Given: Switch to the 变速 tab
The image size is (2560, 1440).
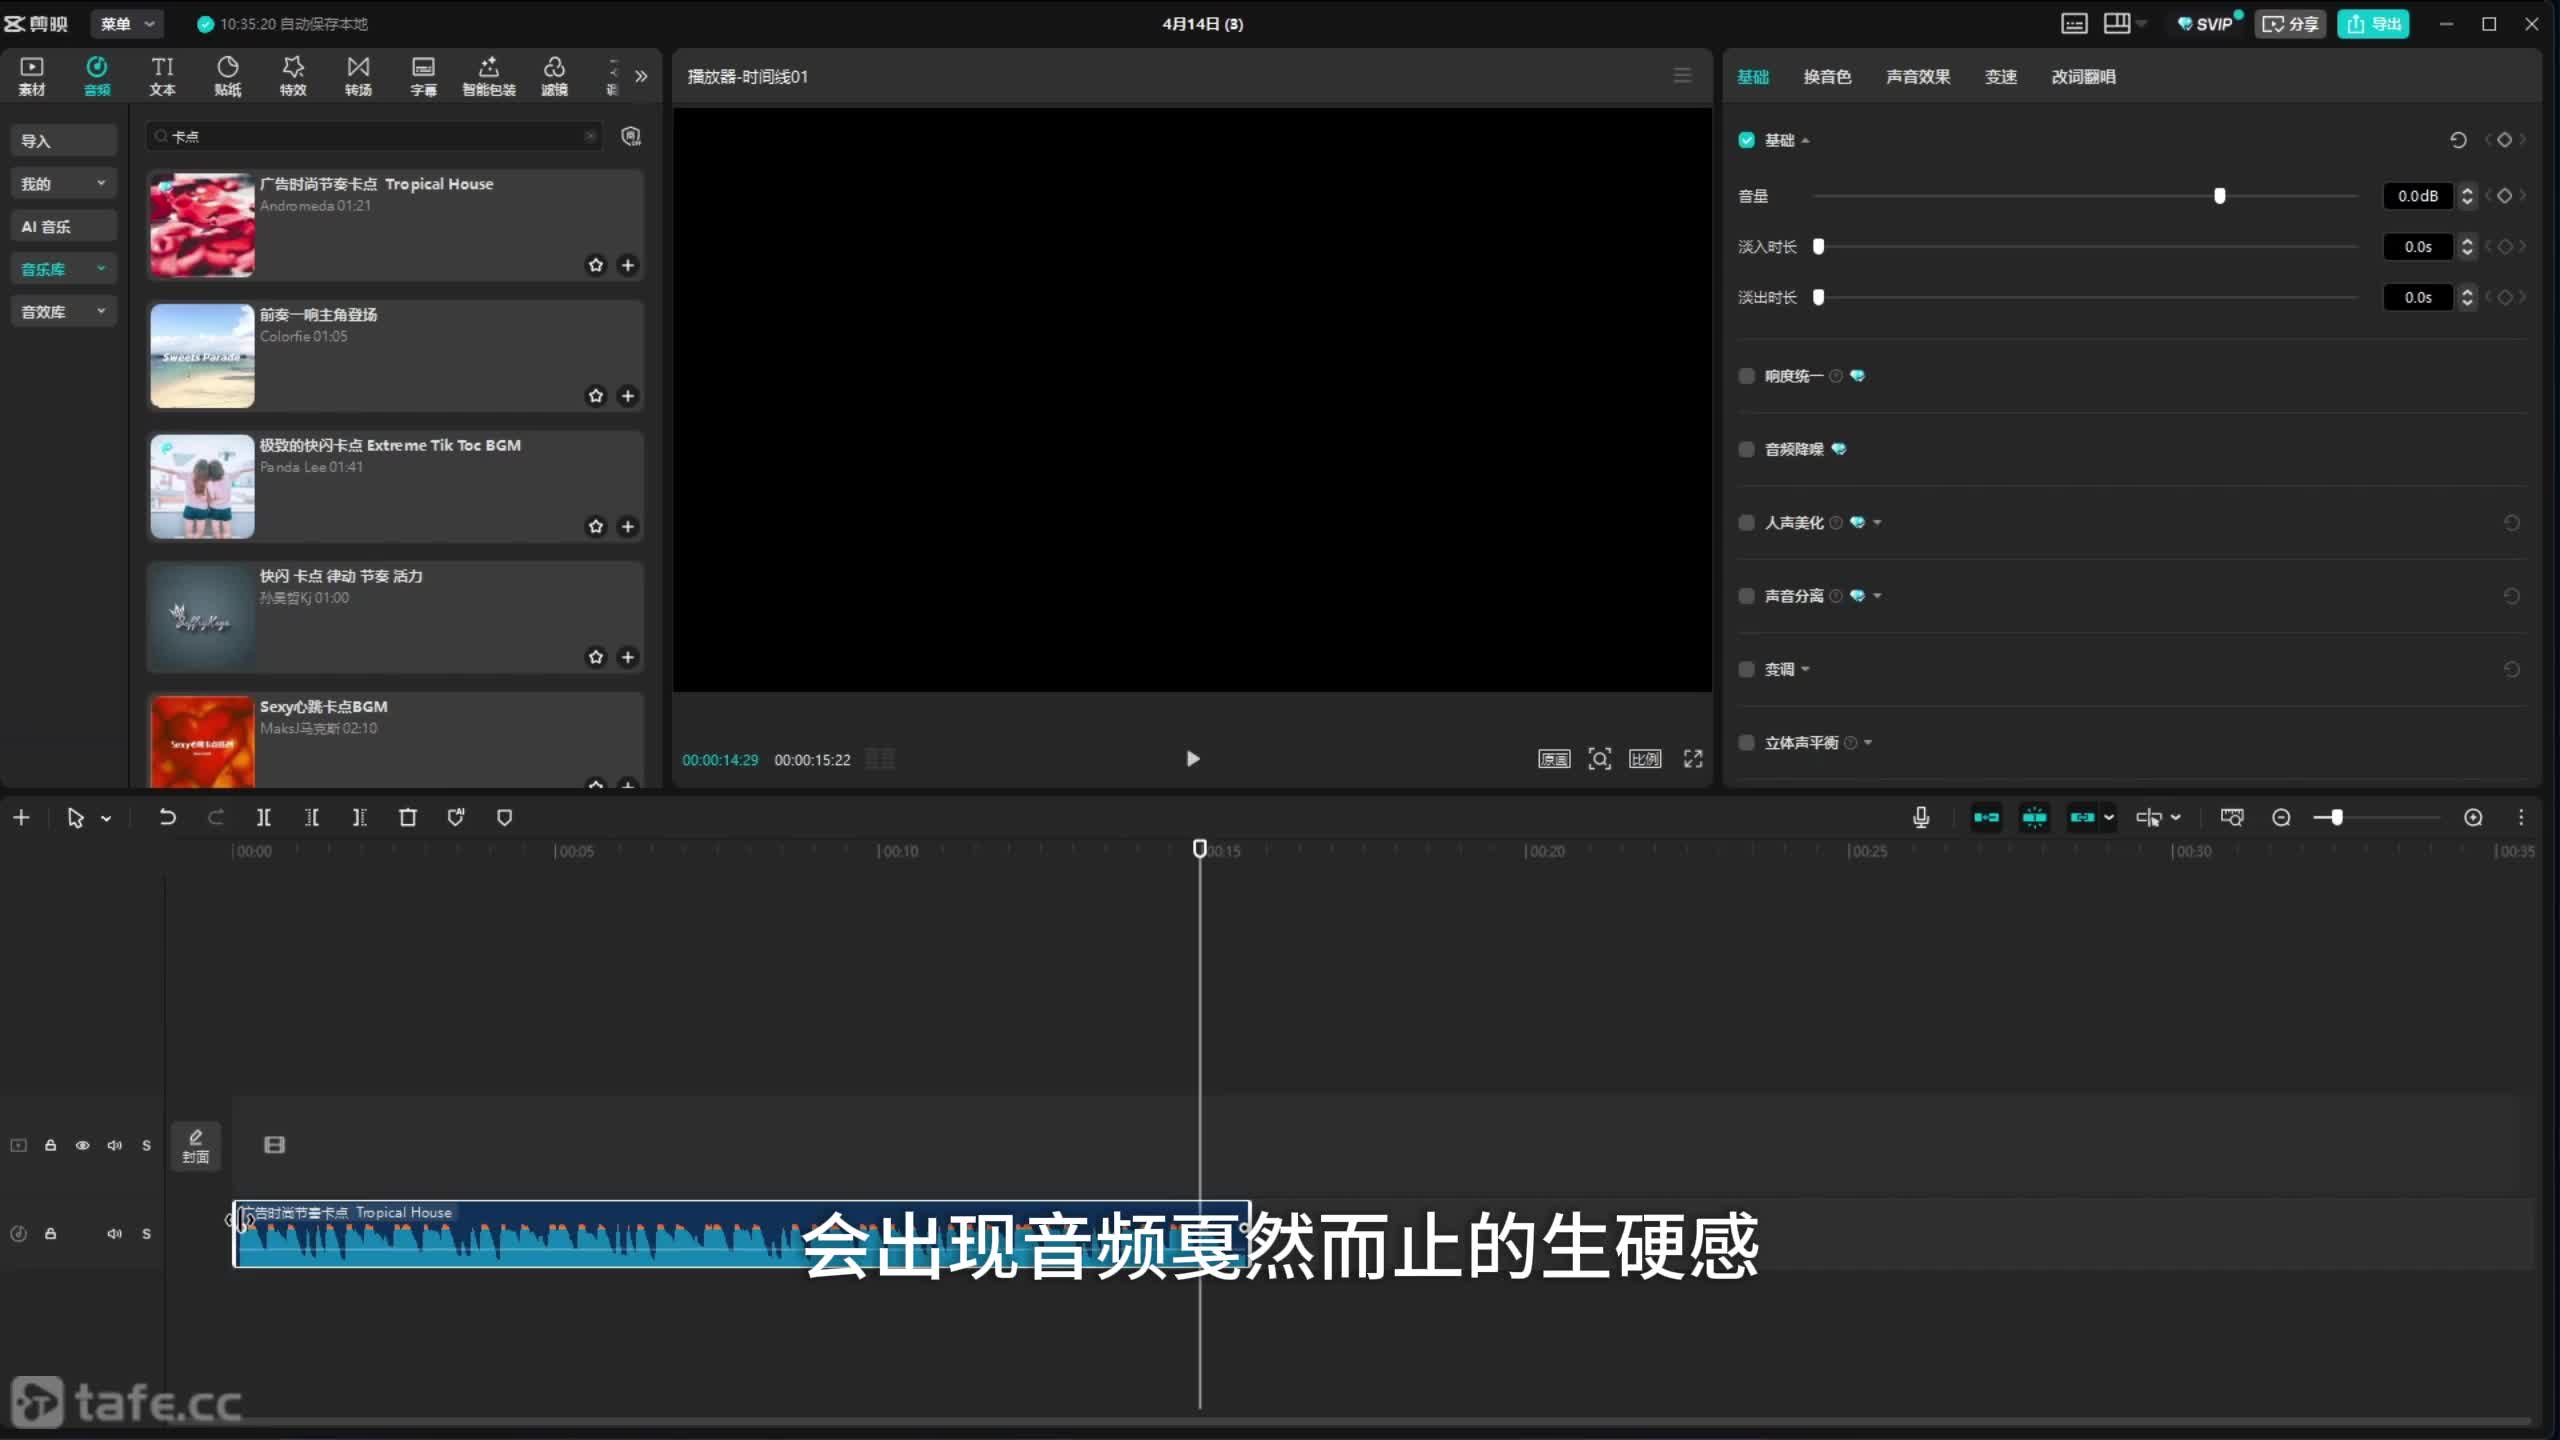Looking at the screenshot, I should click(2000, 77).
